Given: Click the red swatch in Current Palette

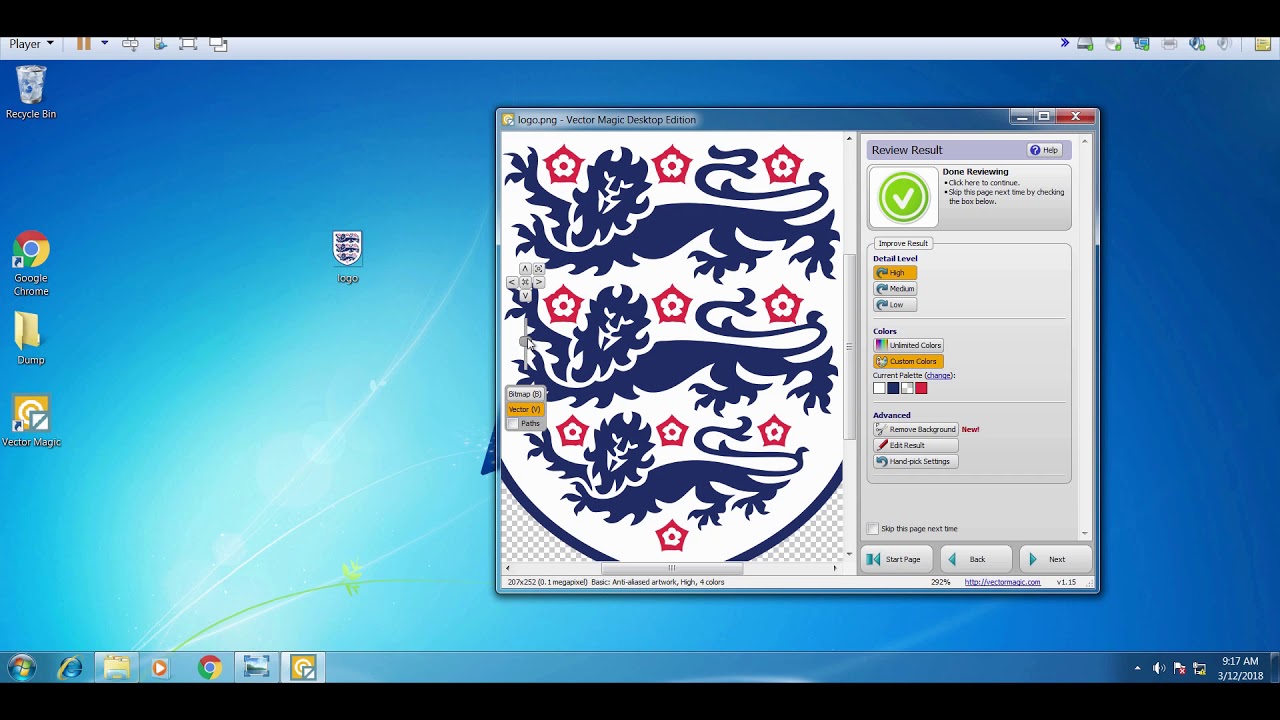Looking at the screenshot, I should point(922,388).
